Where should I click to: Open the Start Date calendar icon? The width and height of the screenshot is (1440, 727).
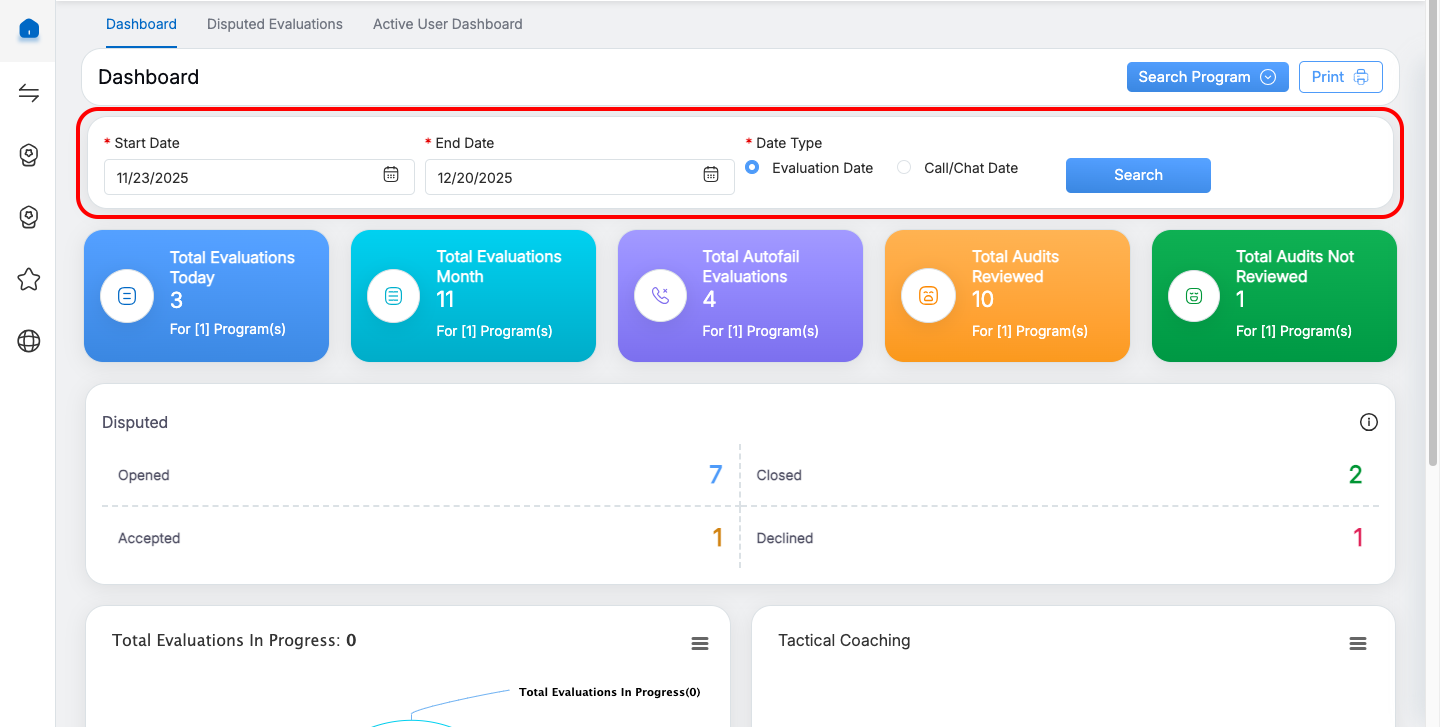coord(391,175)
